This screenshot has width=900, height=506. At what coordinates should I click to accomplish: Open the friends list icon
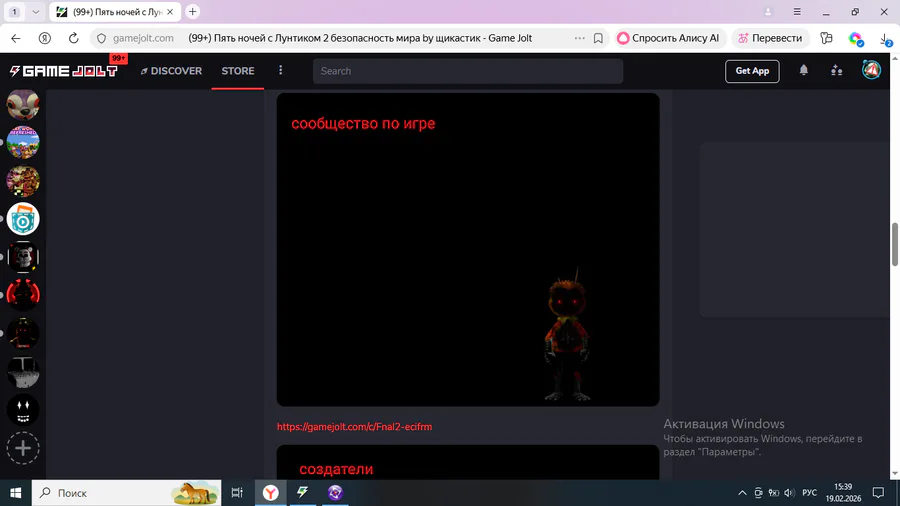tap(836, 71)
